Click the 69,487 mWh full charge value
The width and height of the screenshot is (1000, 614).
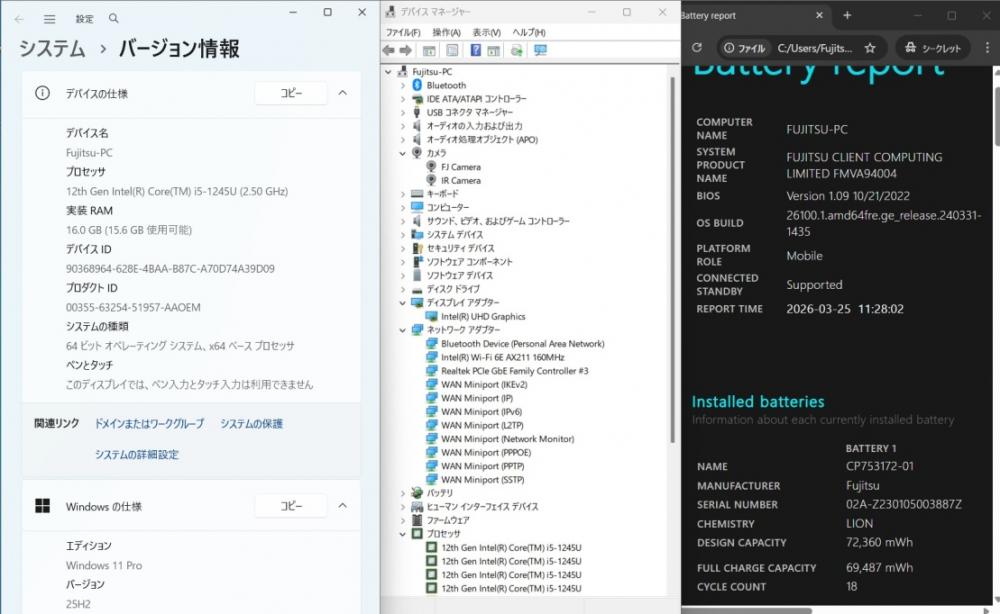tap(879, 567)
